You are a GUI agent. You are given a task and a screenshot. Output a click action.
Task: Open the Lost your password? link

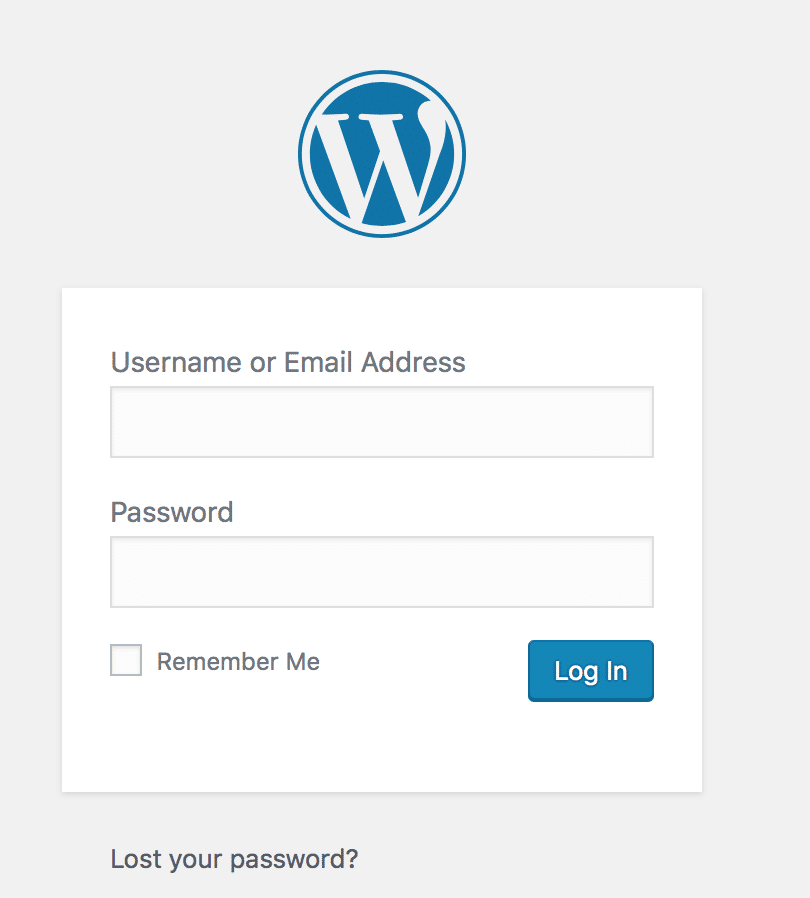point(234,859)
